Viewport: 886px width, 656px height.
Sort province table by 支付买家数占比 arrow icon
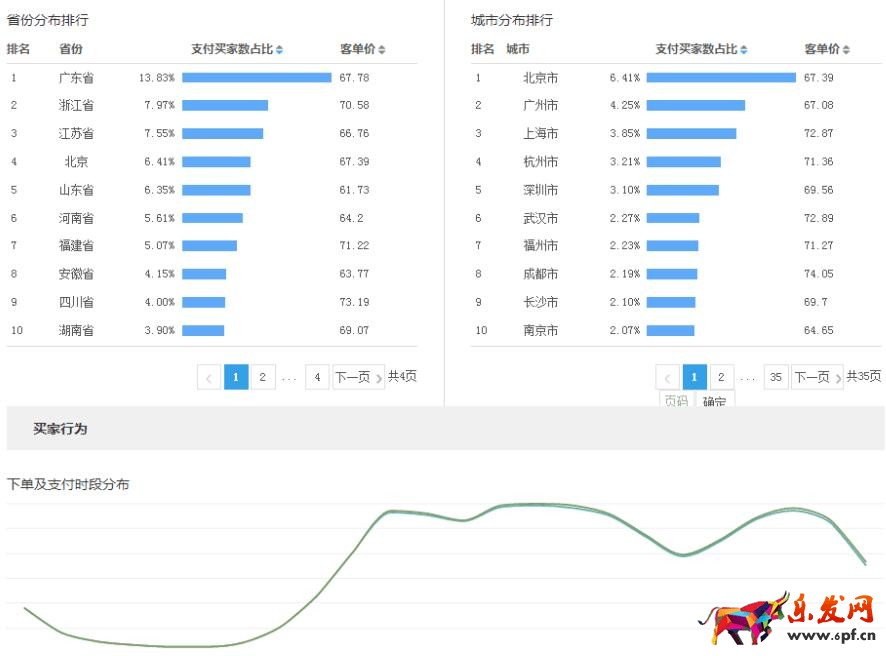[279, 50]
